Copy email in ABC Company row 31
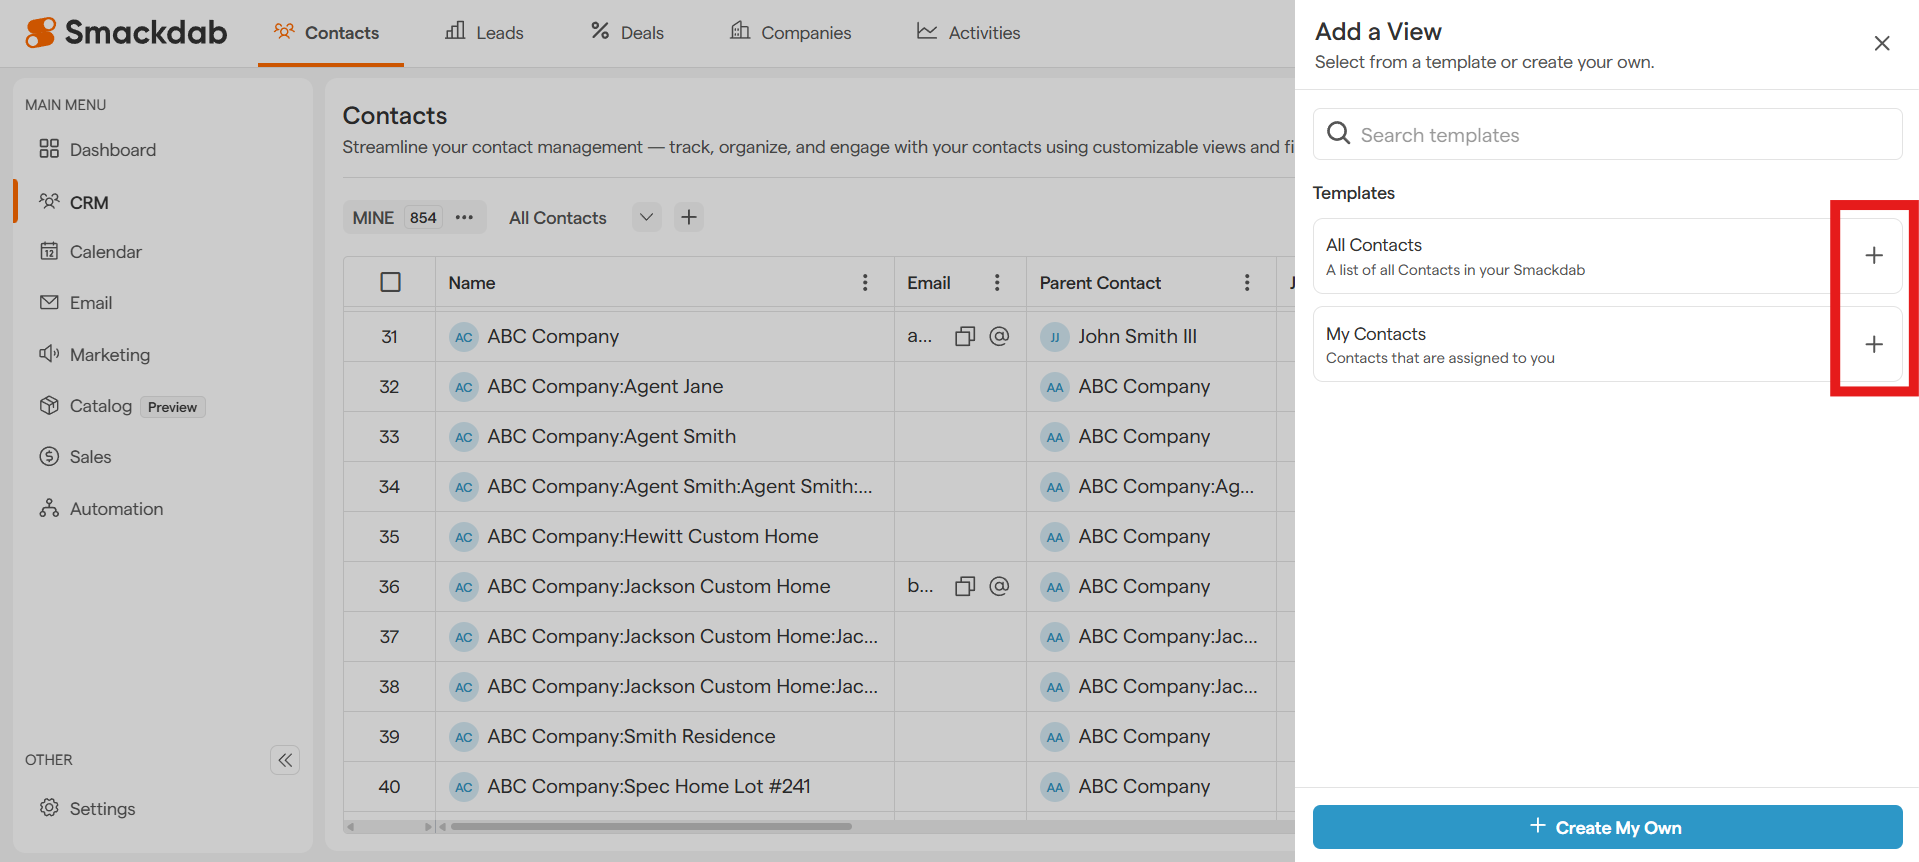This screenshot has height=862, width=1919. pyautogui.click(x=964, y=337)
